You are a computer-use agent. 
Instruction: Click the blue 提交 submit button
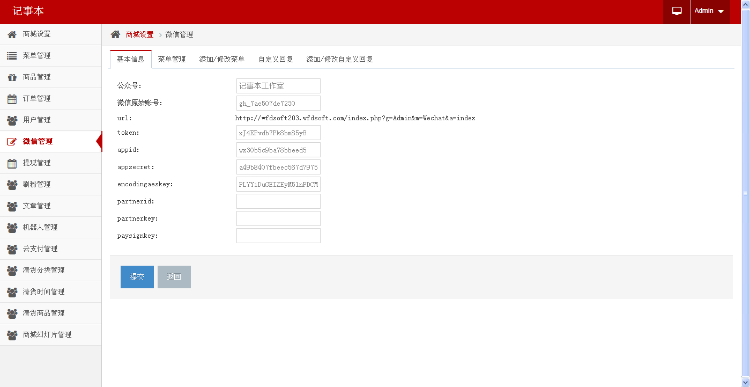[137, 277]
